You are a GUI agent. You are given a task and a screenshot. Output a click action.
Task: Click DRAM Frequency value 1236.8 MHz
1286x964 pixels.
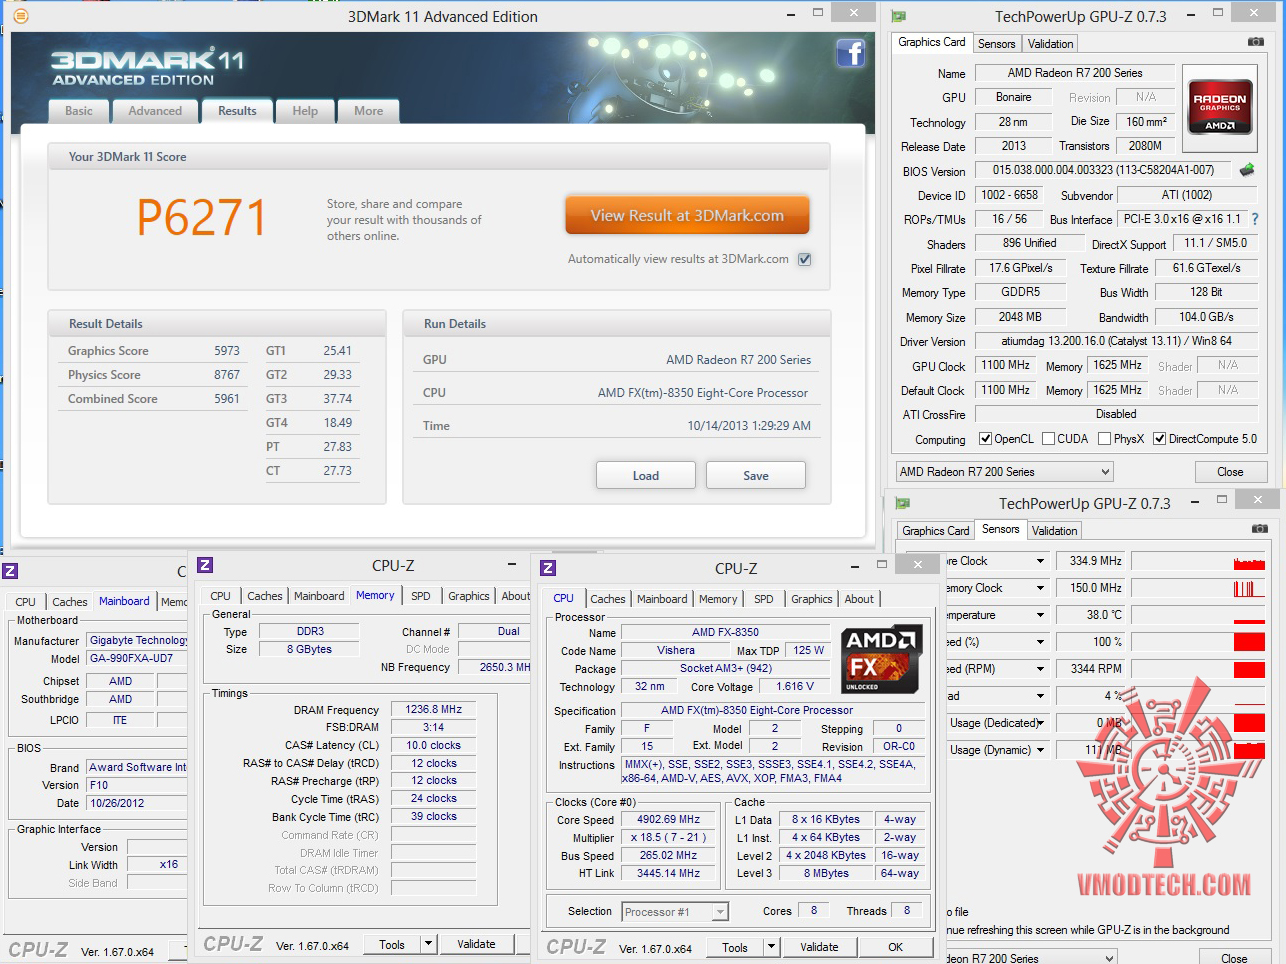(x=434, y=710)
